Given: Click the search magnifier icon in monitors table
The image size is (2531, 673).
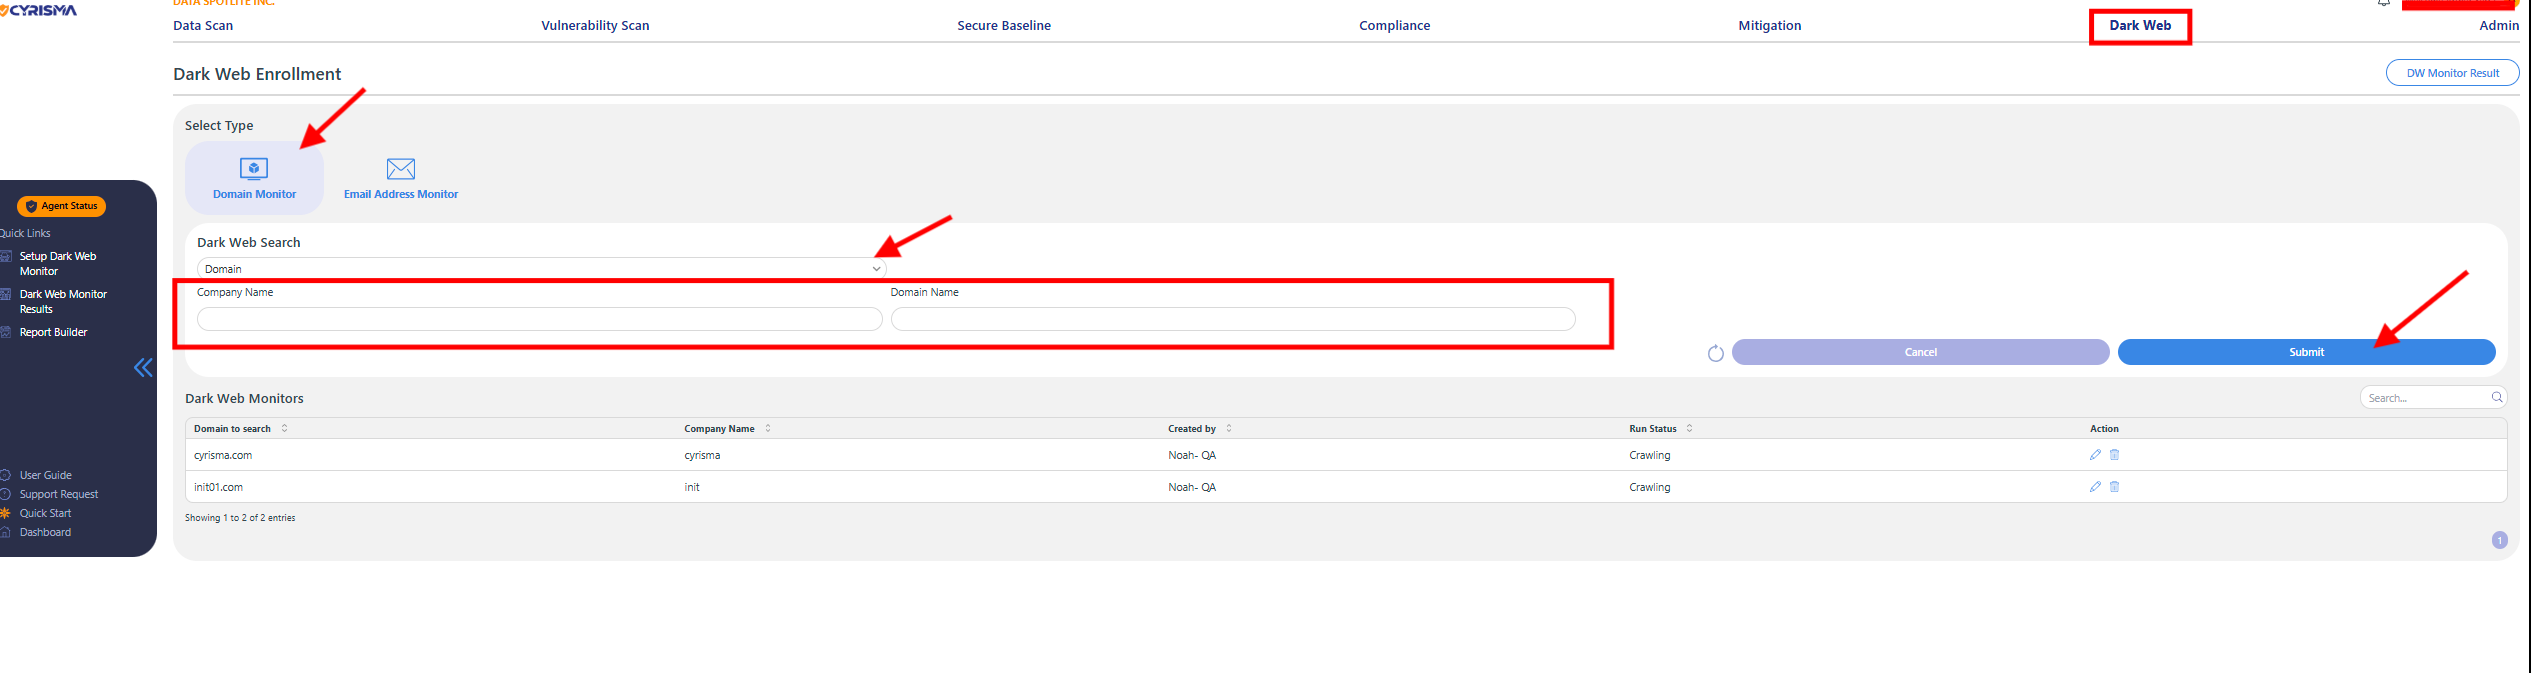Looking at the screenshot, I should point(2497,398).
